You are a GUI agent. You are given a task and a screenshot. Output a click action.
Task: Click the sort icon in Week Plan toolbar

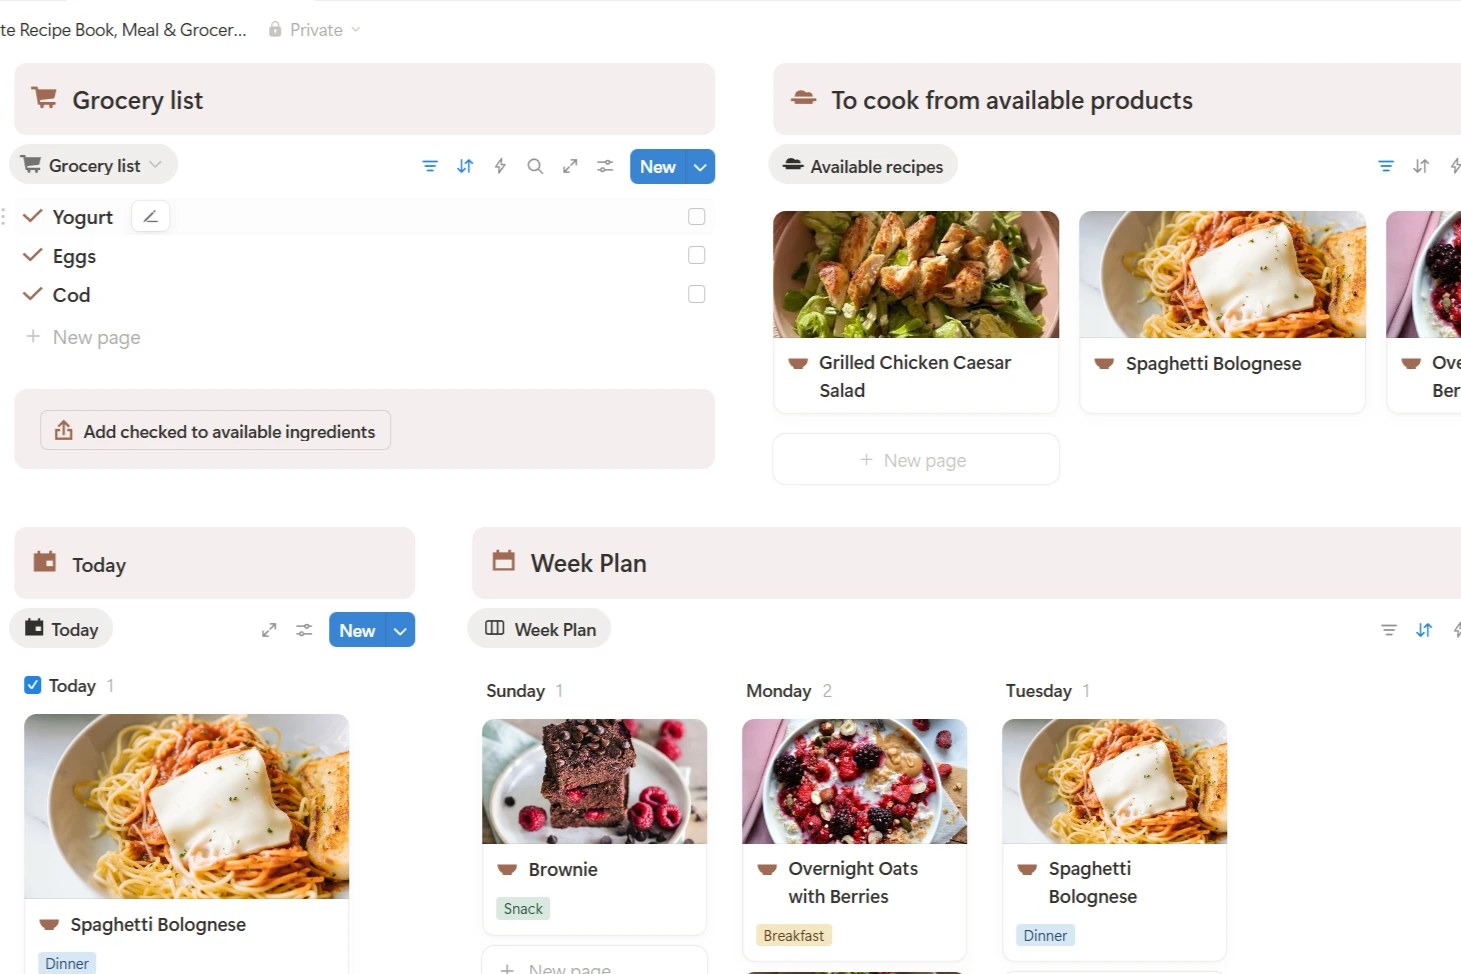tap(1424, 630)
